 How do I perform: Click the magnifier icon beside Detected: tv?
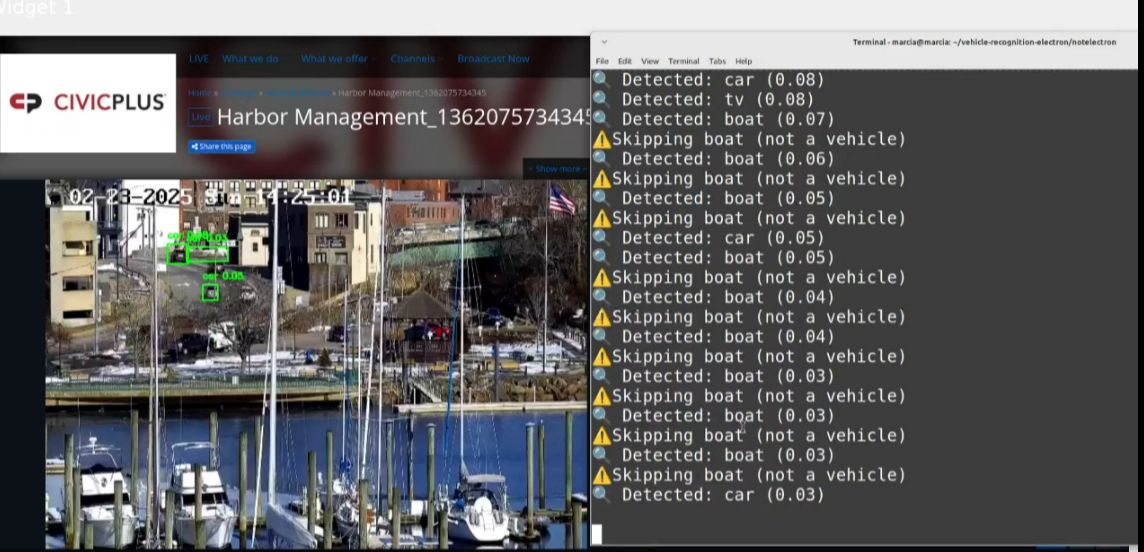(601, 100)
